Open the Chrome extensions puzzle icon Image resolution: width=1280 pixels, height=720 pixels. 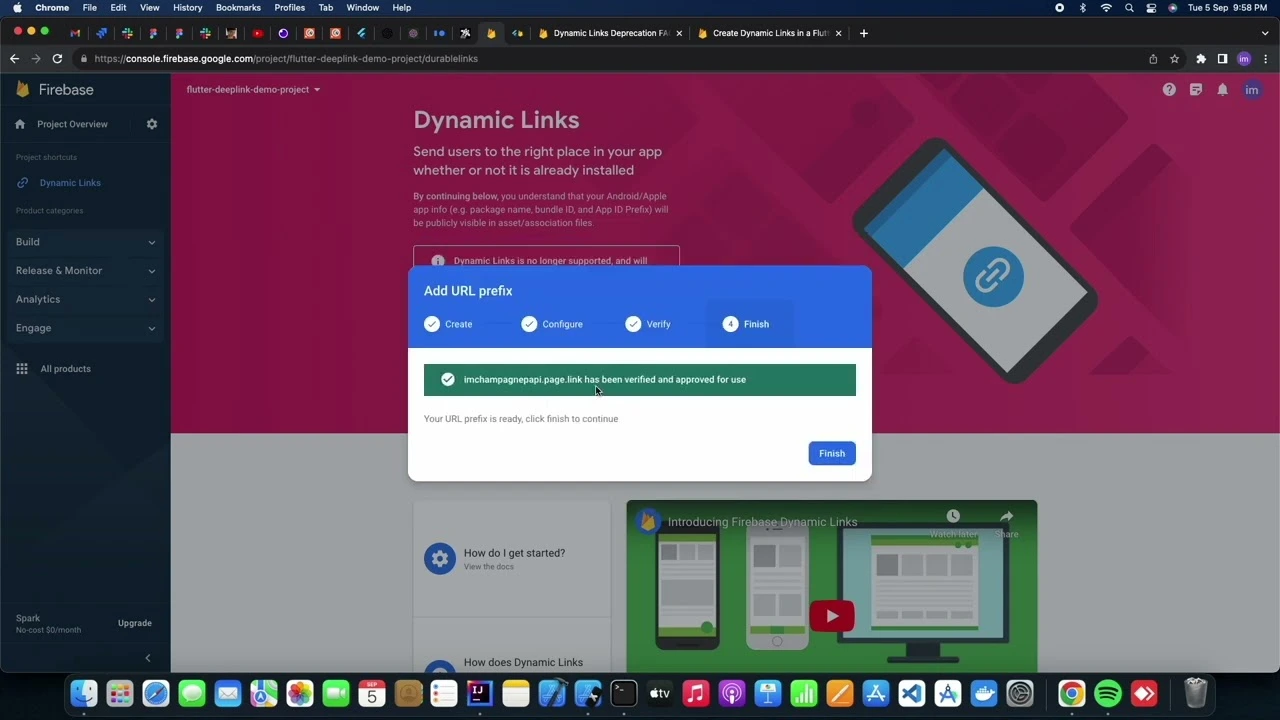(x=1201, y=59)
